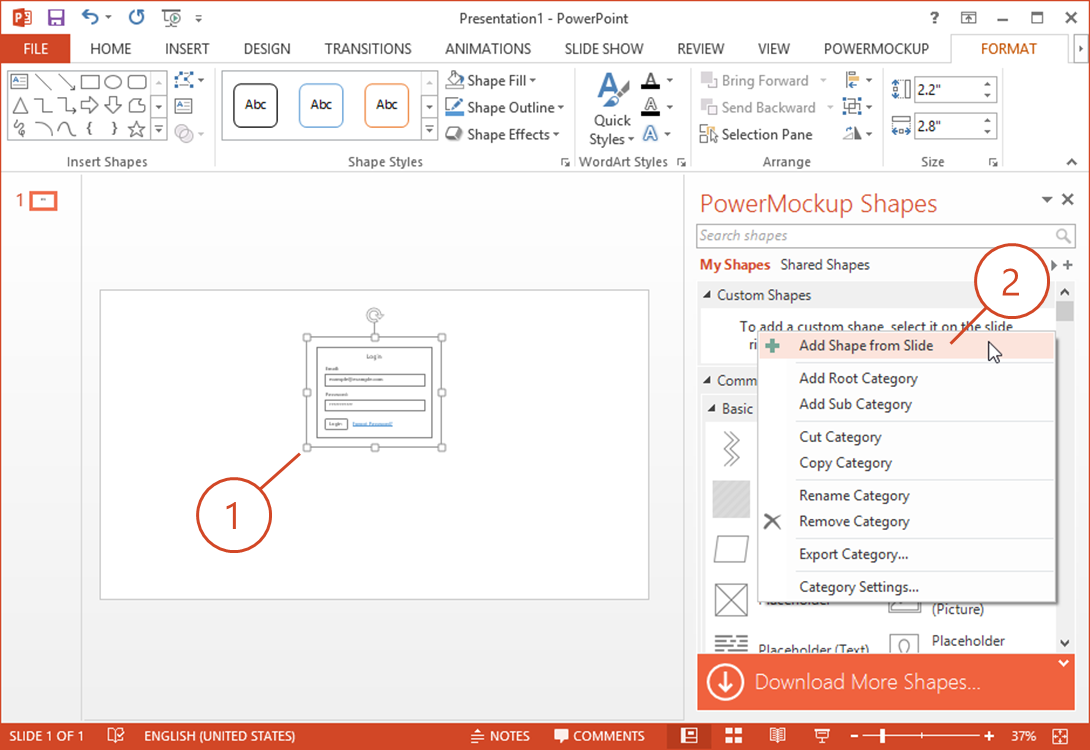Click the zoom out minus button

[854, 735]
